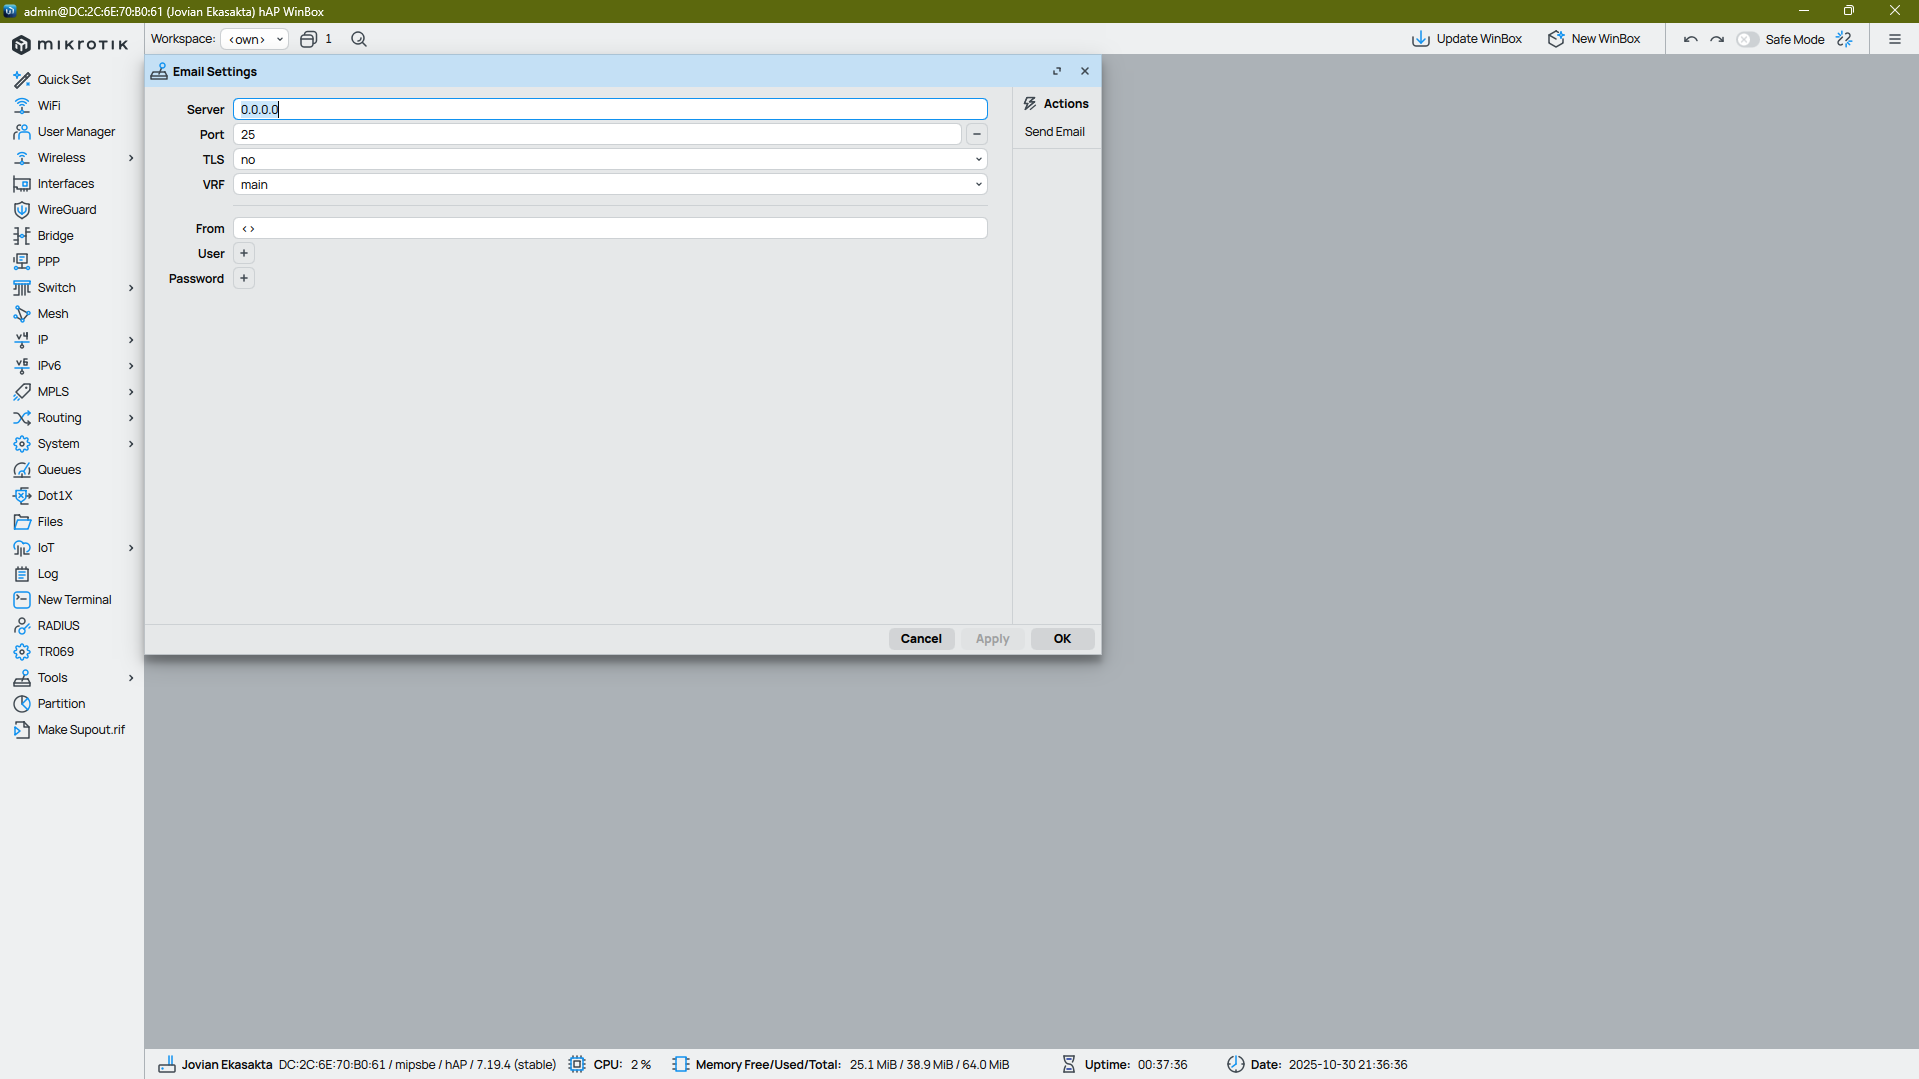1919x1079 pixels.
Task: Open the hamburger main menu
Action: pos(1895,39)
